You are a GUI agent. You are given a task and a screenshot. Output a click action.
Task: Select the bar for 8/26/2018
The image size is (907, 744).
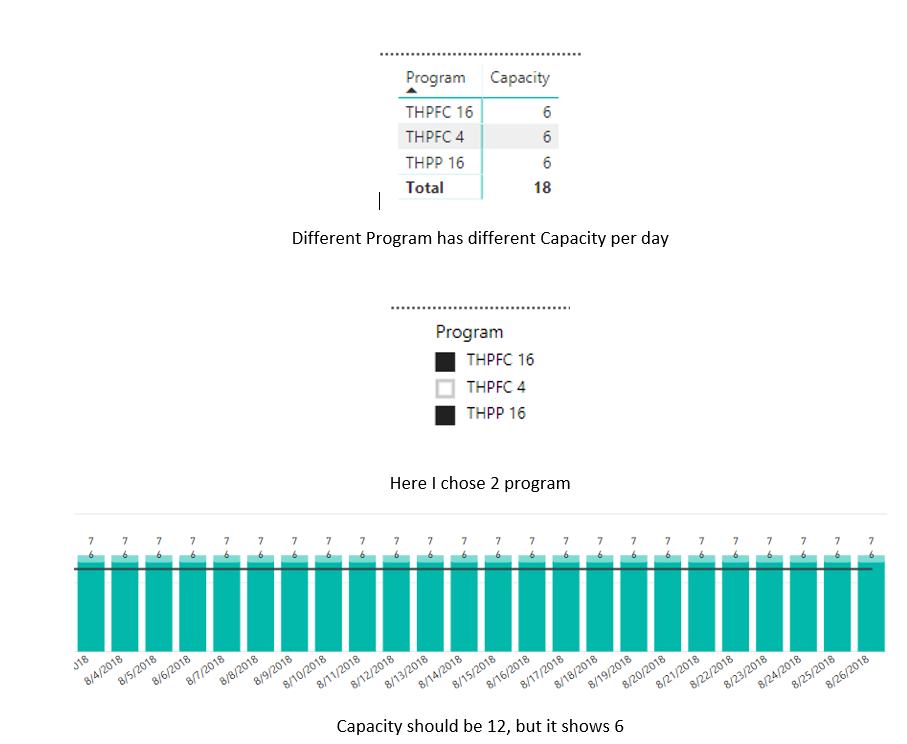click(871, 603)
